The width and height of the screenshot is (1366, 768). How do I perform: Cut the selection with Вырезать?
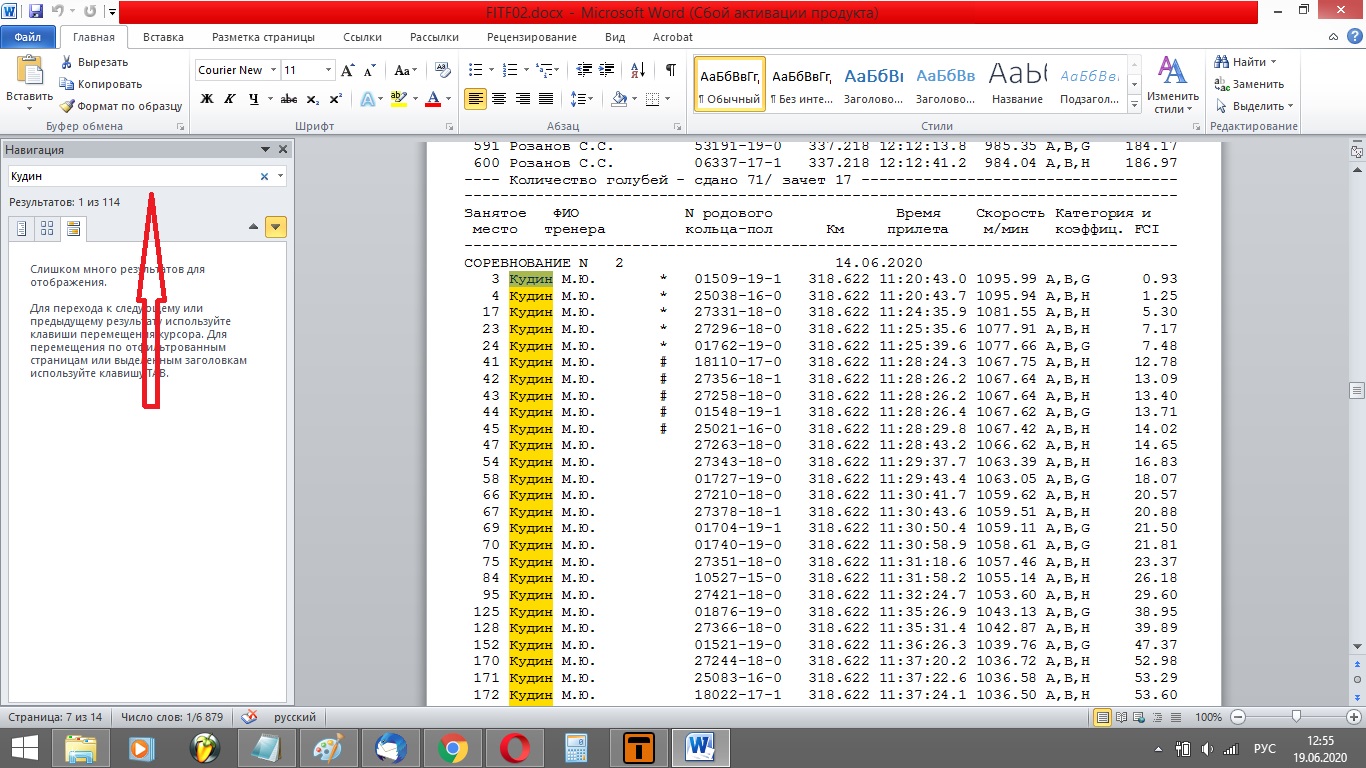(94, 62)
